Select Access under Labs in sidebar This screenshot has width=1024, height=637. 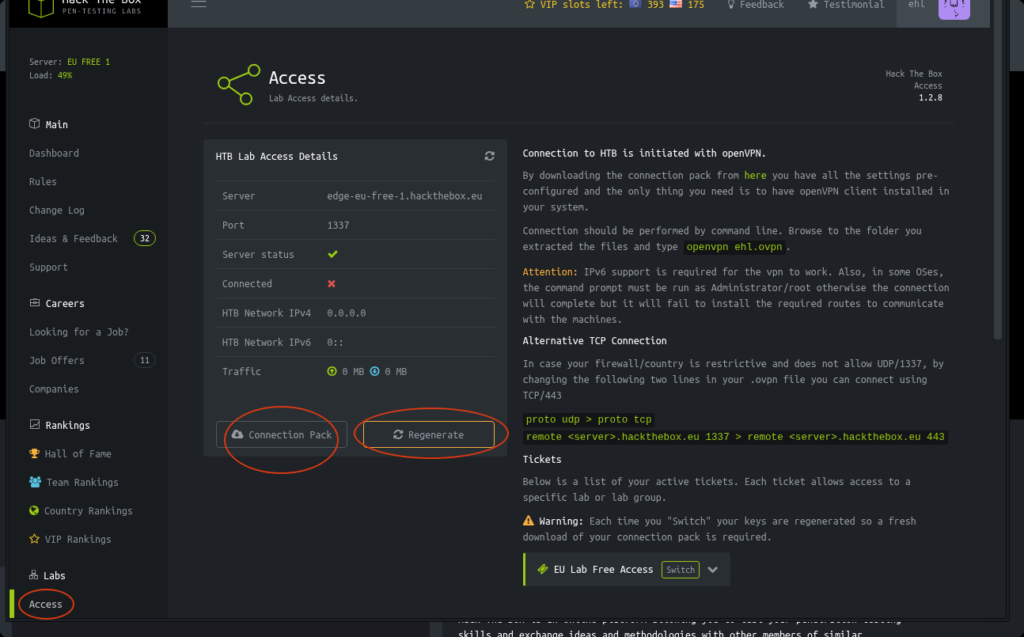46,604
